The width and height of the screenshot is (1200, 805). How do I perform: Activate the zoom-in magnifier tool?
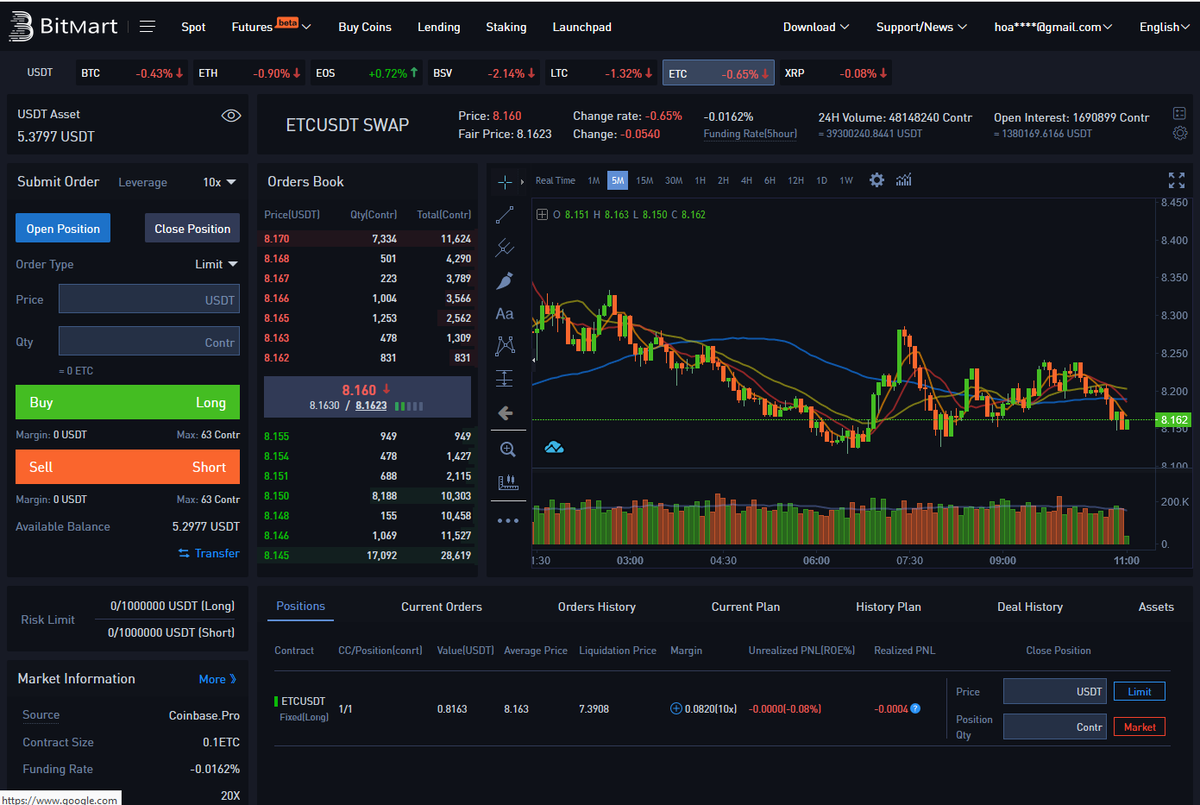507,450
